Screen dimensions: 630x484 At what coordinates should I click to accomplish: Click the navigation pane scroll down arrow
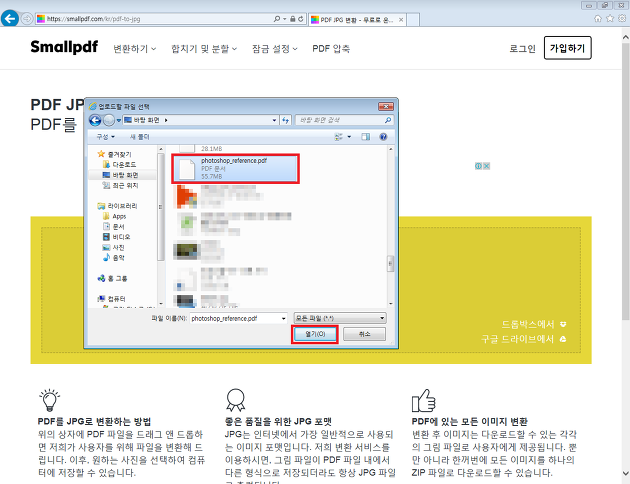point(161,304)
